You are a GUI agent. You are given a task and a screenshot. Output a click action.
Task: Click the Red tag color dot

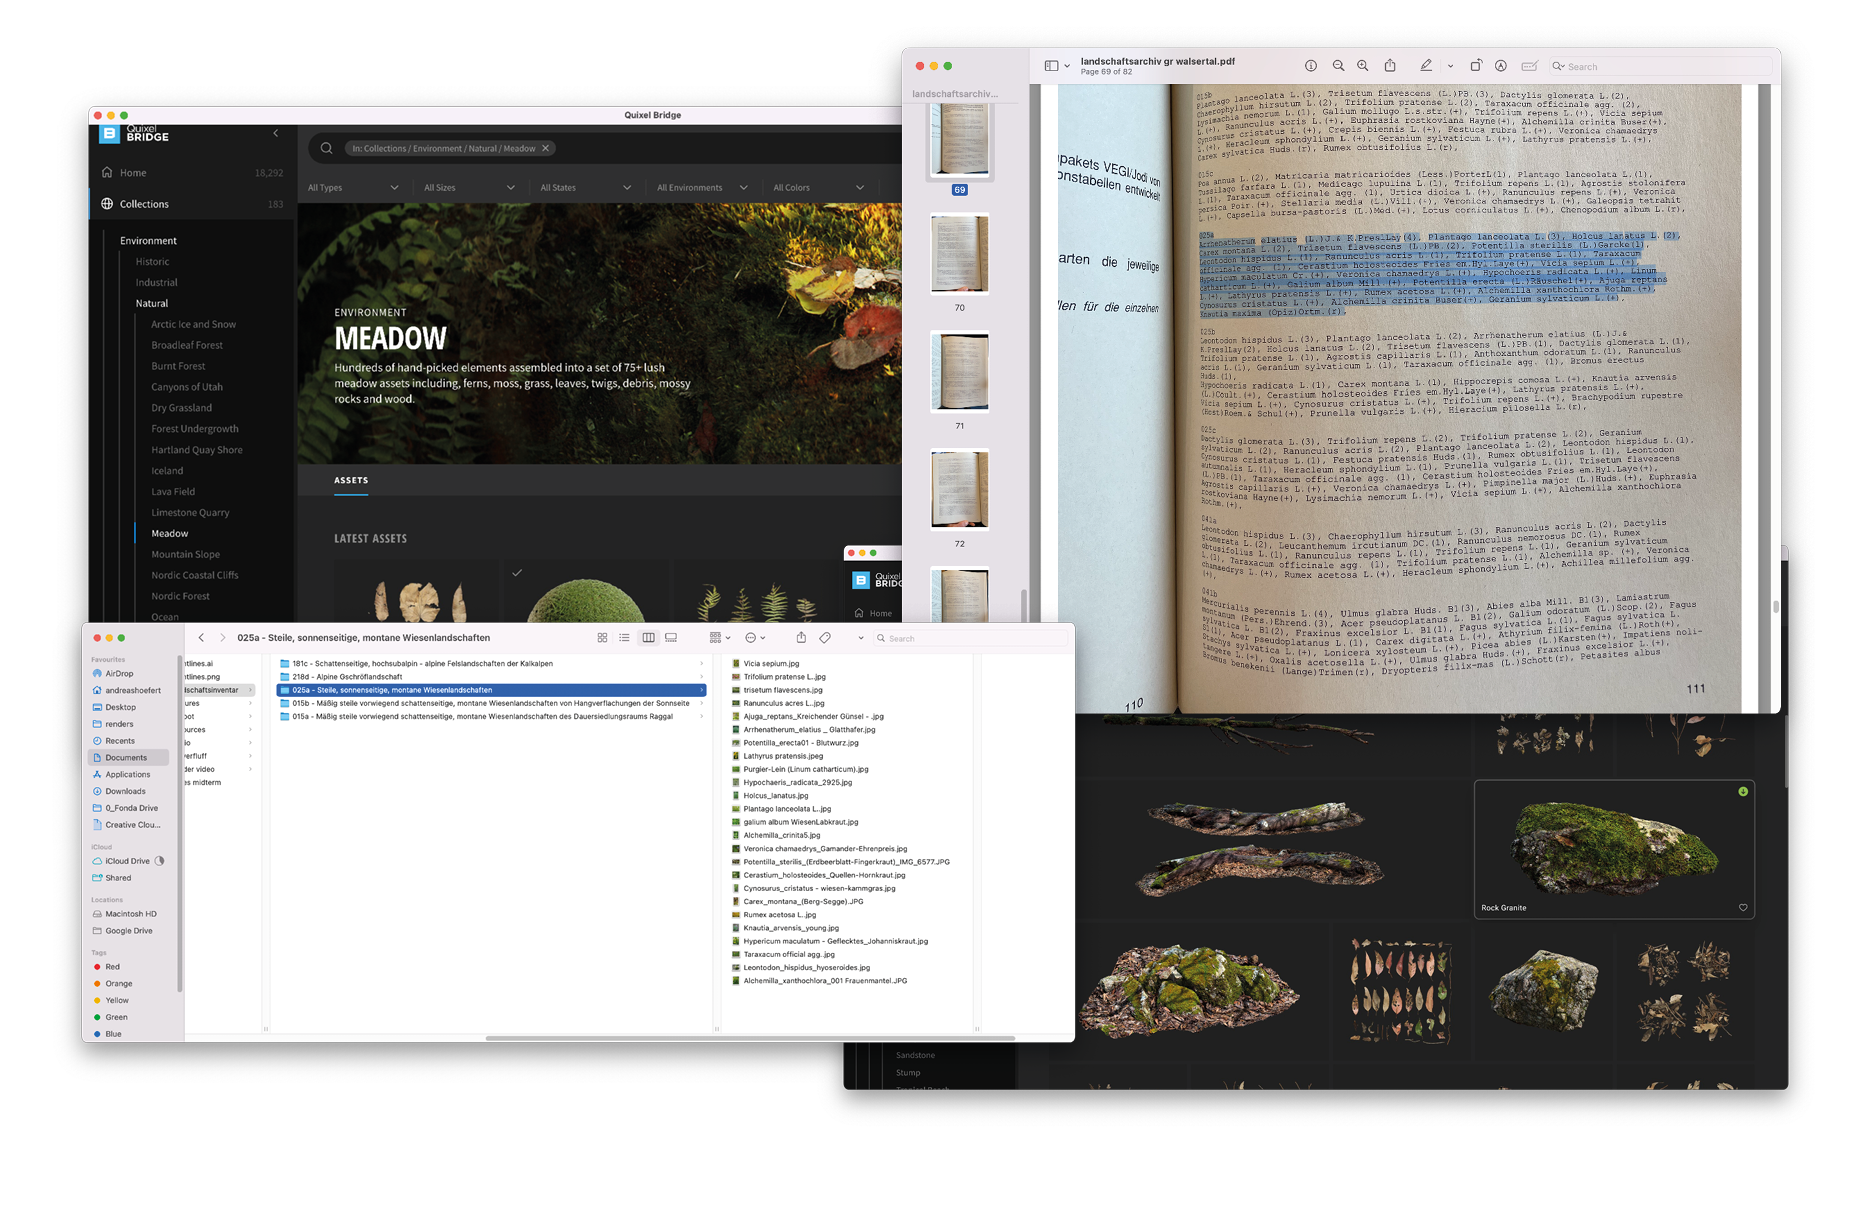[97, 967]
